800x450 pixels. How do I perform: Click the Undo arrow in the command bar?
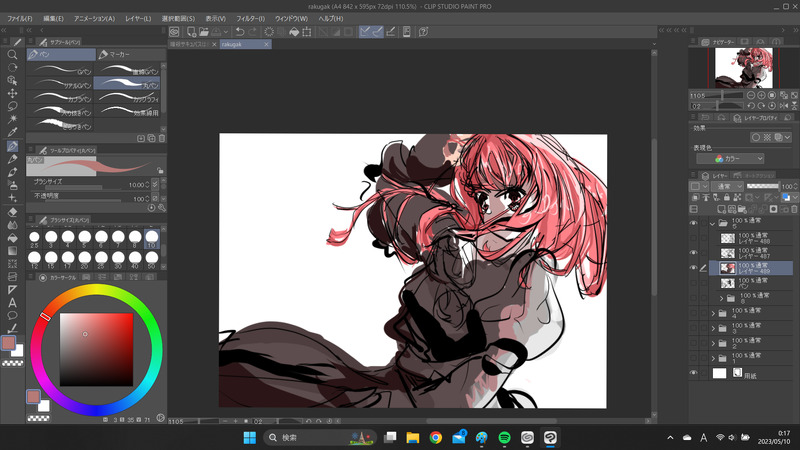(x=239, y=32)
